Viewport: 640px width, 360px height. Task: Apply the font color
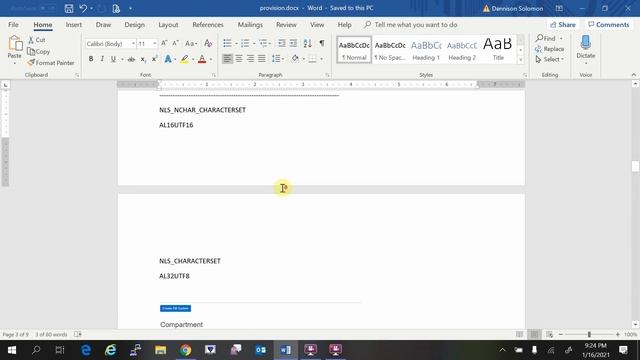[x=202, y=59]
